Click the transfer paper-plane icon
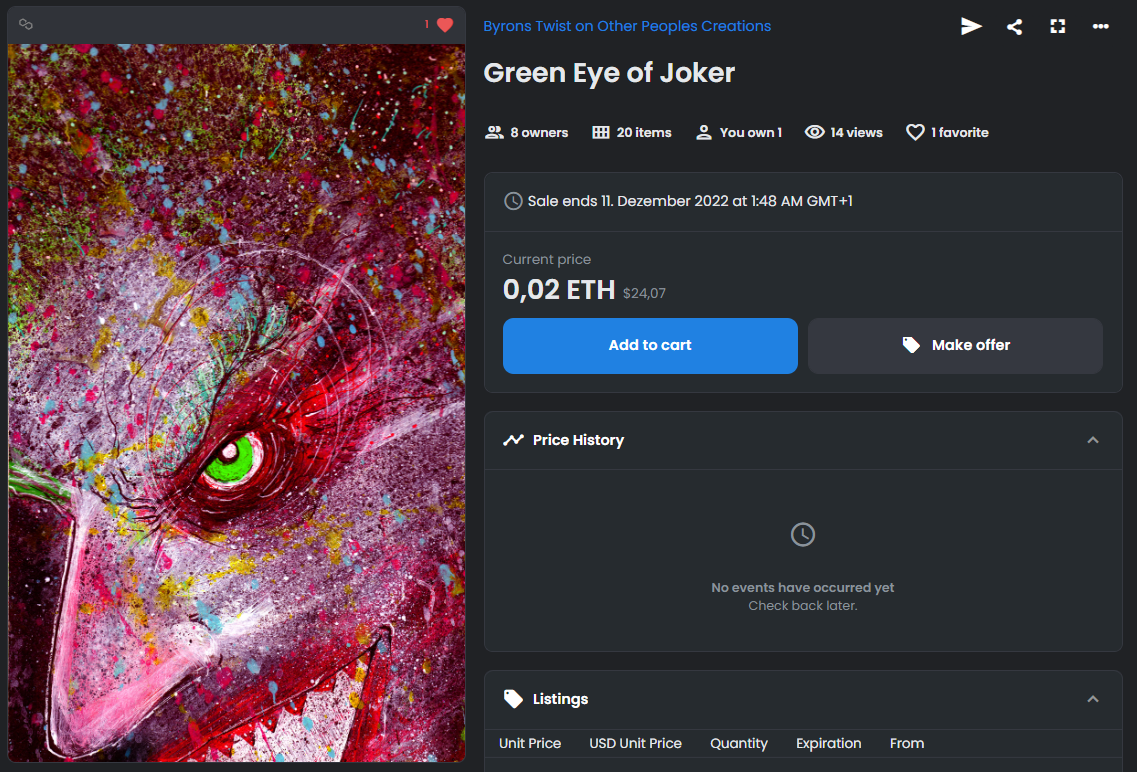The height and width of the screenshot is (772, 1137). [x=971, y=26]
